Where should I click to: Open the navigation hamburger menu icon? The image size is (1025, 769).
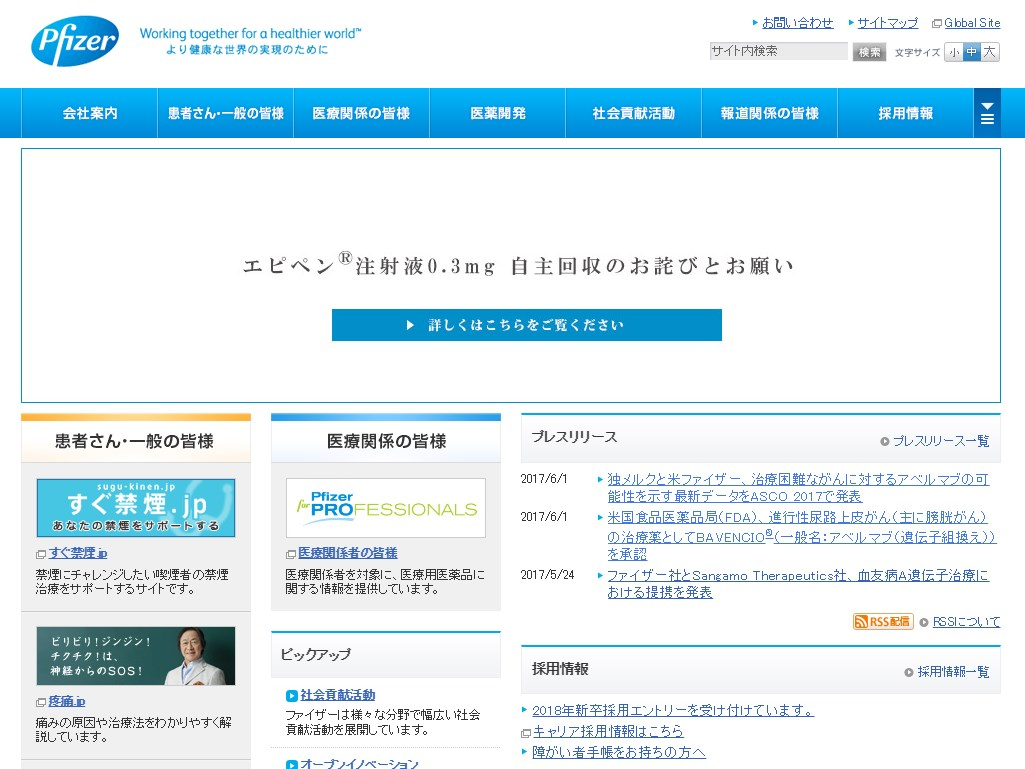(x=987, y=113)
